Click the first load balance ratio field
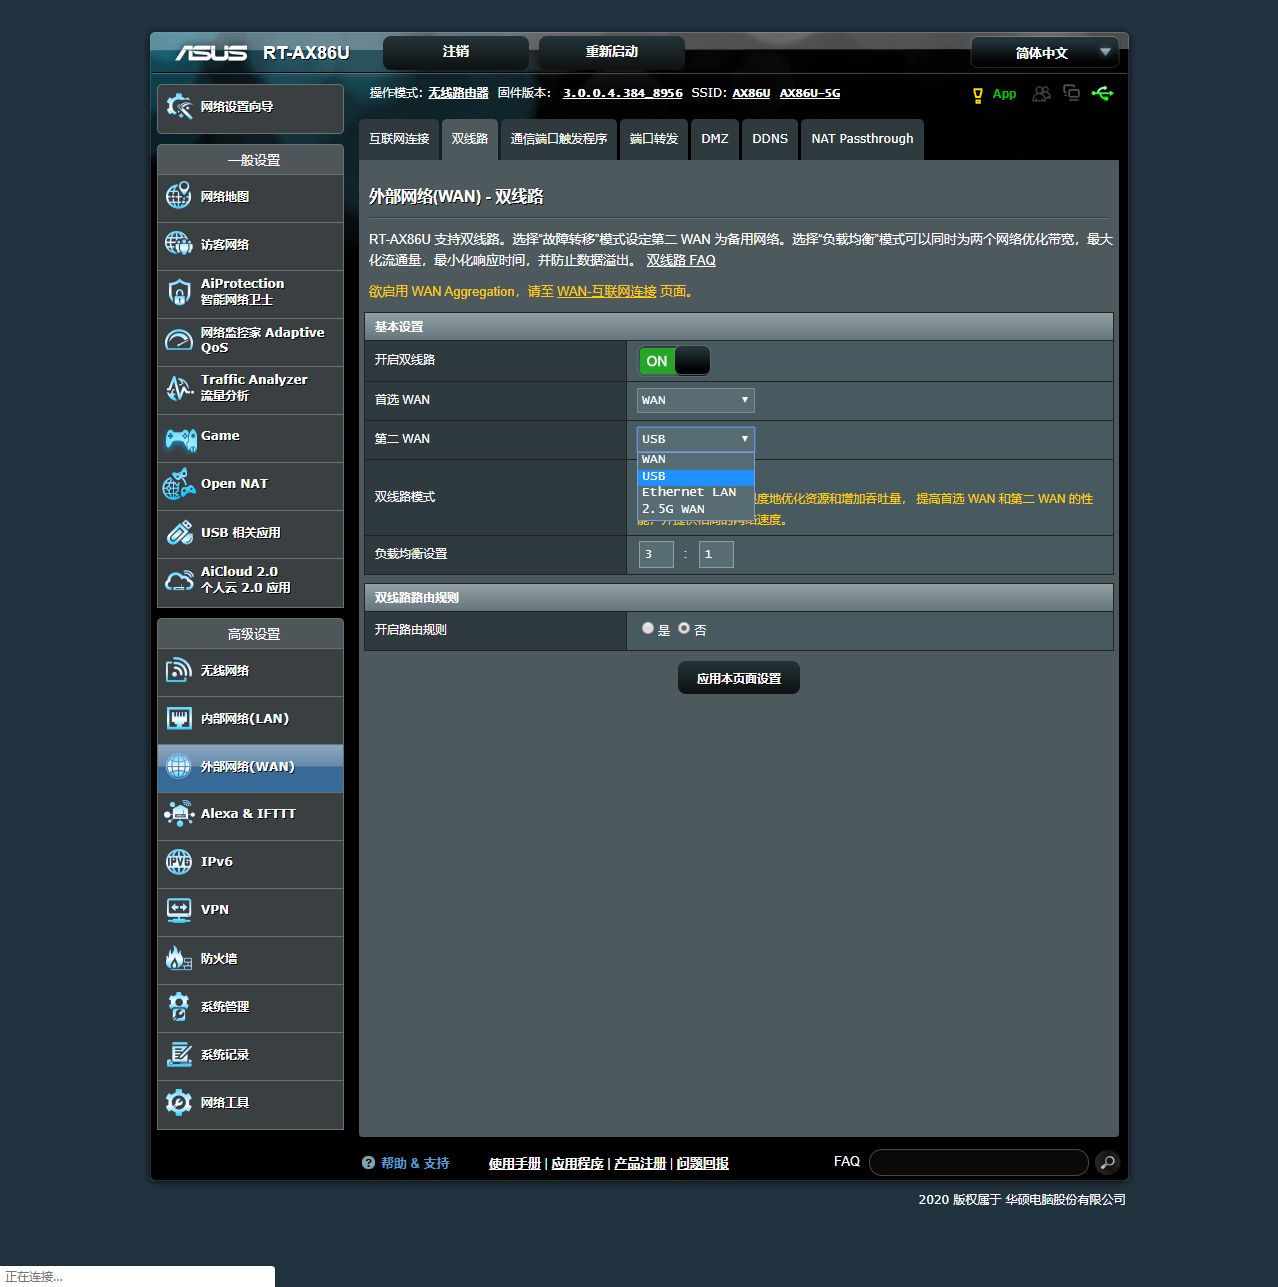 (x=655, y=554)
